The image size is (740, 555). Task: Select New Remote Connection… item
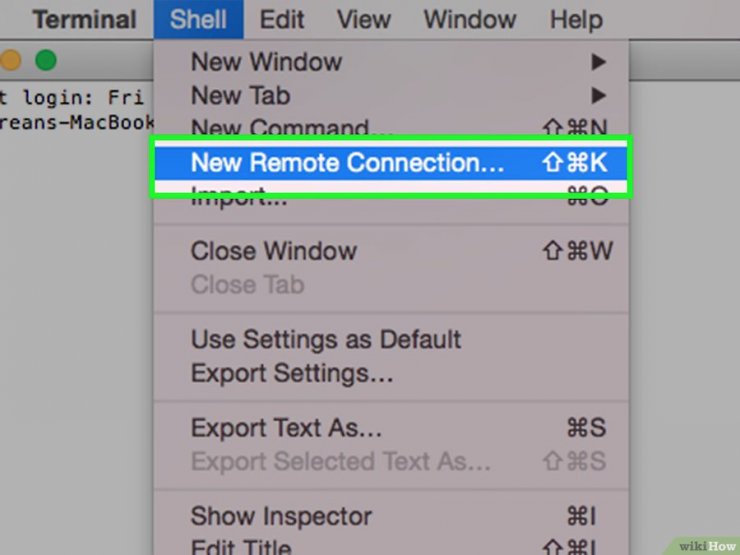pyautogui.click(x=391, y=162)
